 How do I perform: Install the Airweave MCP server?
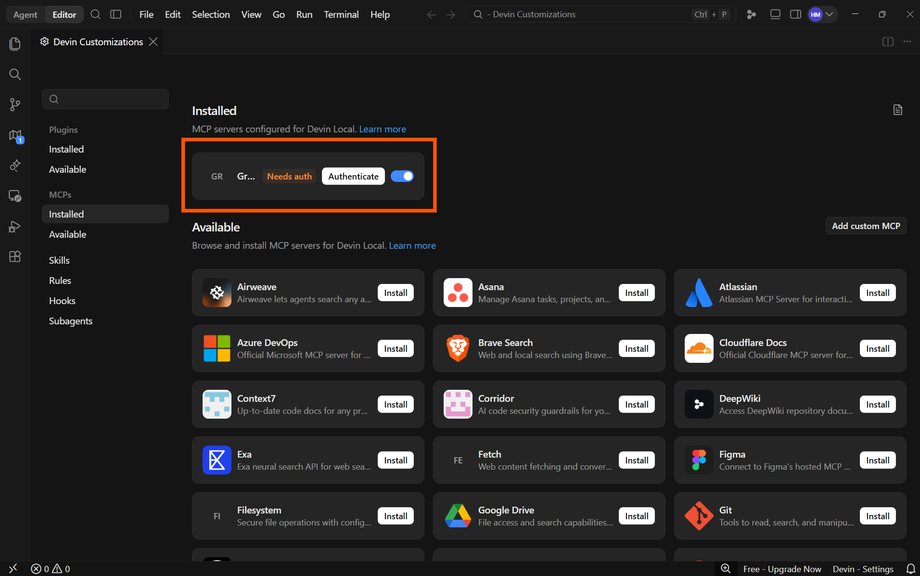coord(395,293)
